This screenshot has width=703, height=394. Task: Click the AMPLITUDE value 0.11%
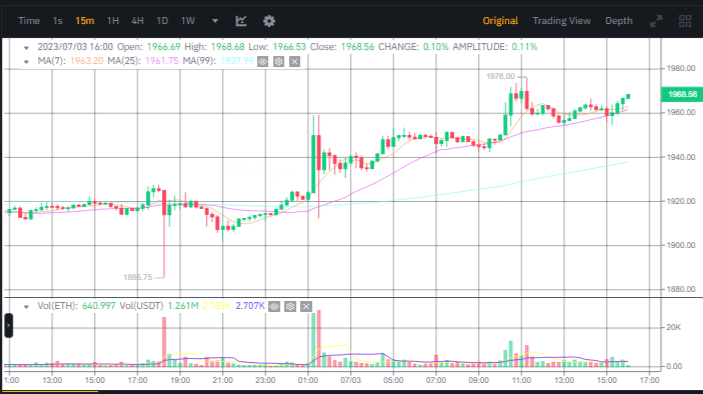(x=524, y=47)
